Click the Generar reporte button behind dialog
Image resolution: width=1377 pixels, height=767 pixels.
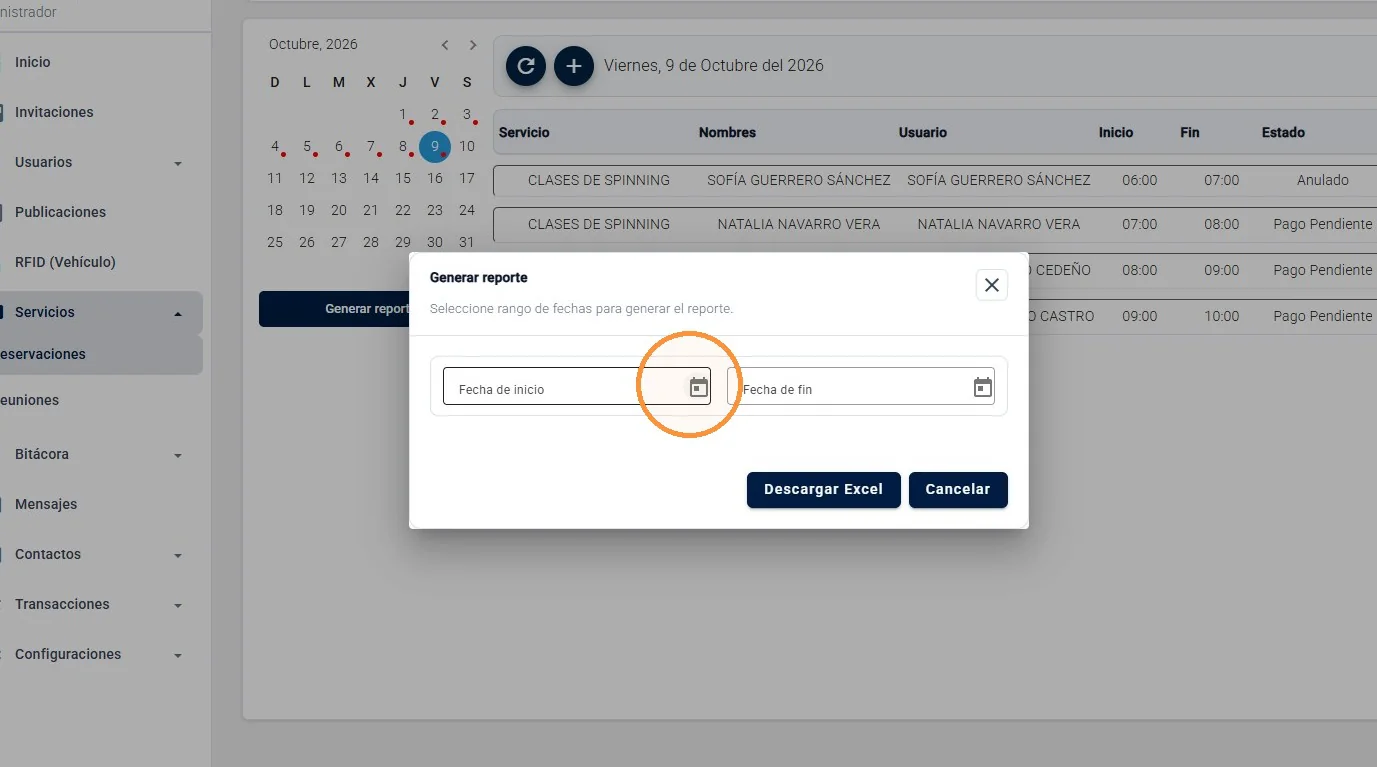pos(335,309)
